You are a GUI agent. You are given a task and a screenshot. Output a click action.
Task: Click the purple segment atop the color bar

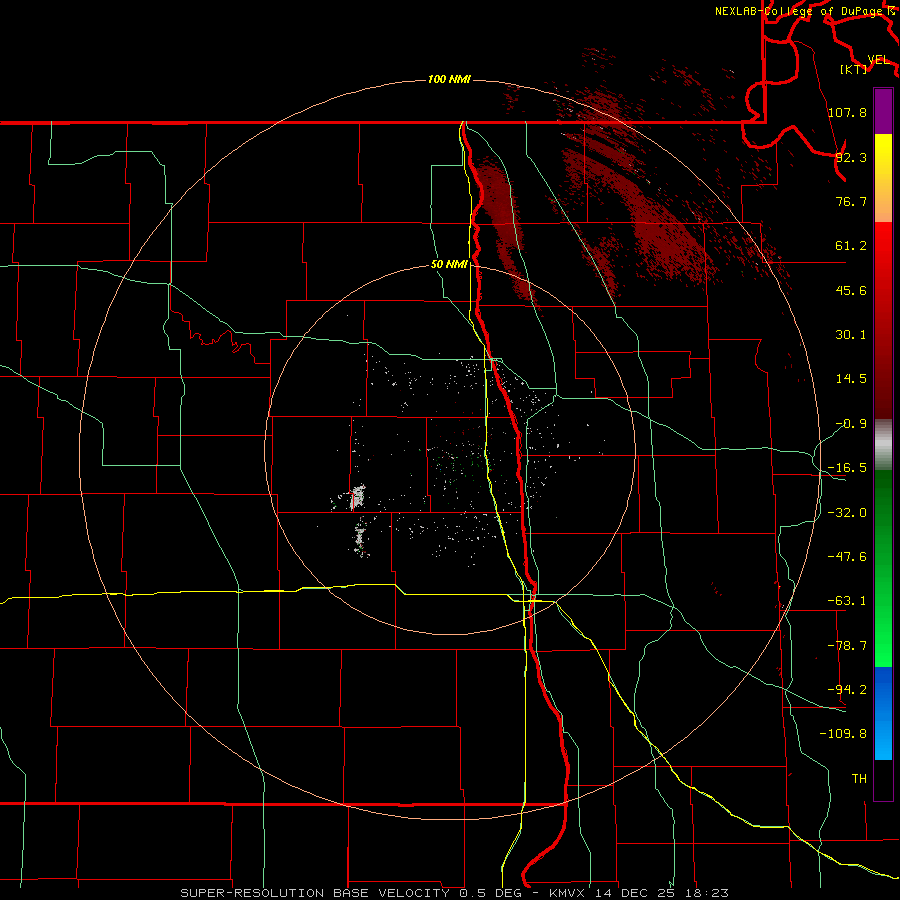[883, 111]
